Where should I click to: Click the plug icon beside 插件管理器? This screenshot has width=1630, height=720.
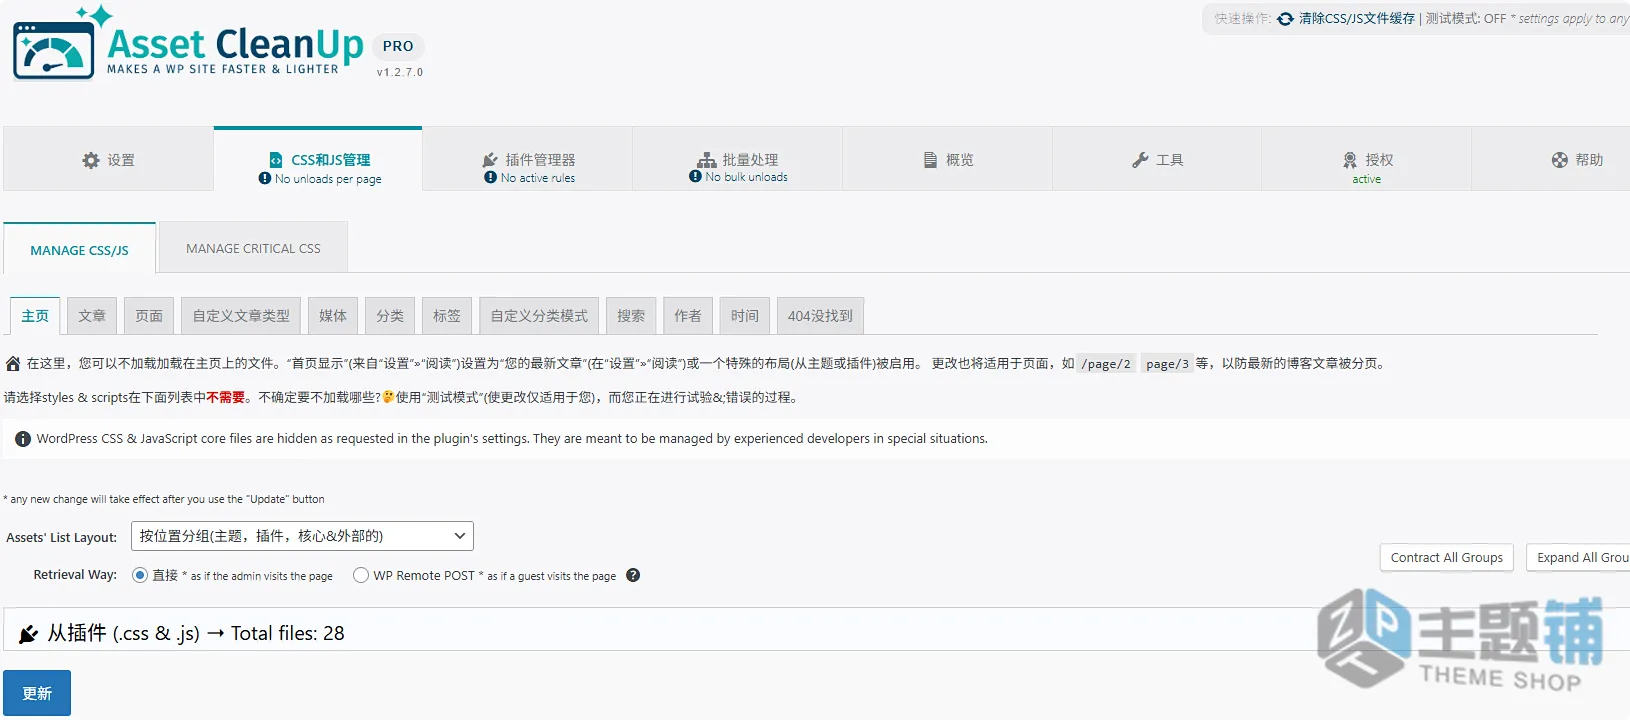click(x=490, y=160)
